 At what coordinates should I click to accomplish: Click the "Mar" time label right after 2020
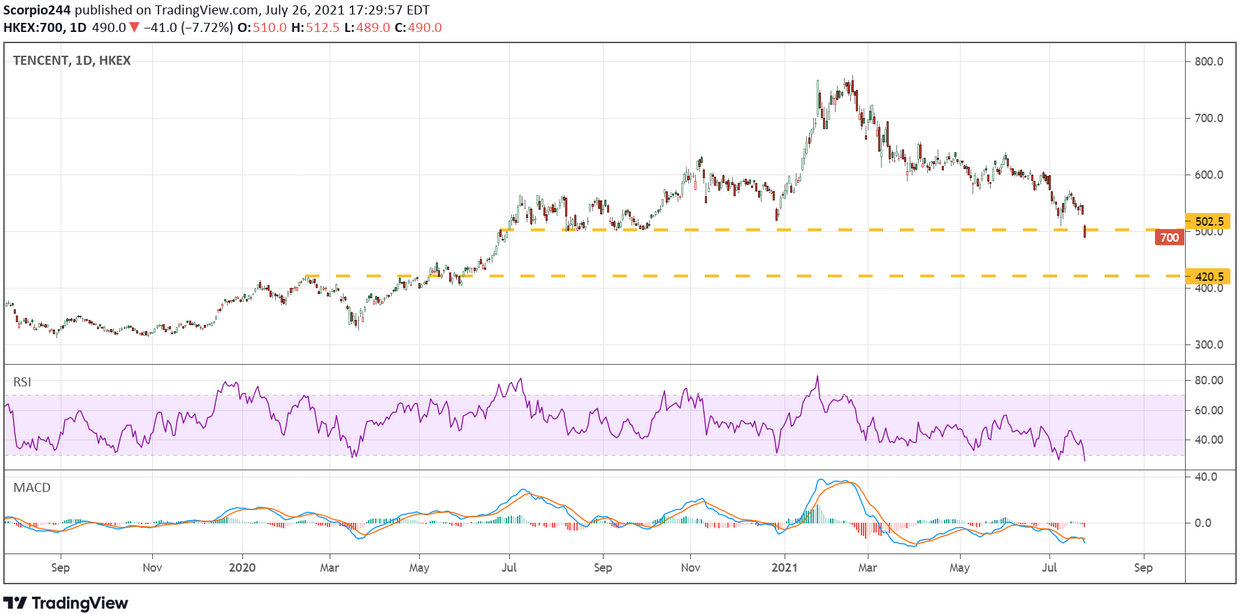coord(331,567)
